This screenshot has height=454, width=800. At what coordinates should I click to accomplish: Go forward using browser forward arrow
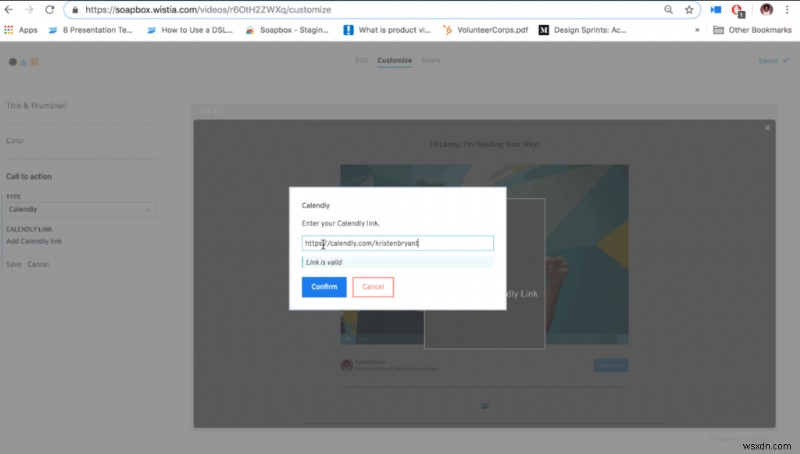pos(29,10)
